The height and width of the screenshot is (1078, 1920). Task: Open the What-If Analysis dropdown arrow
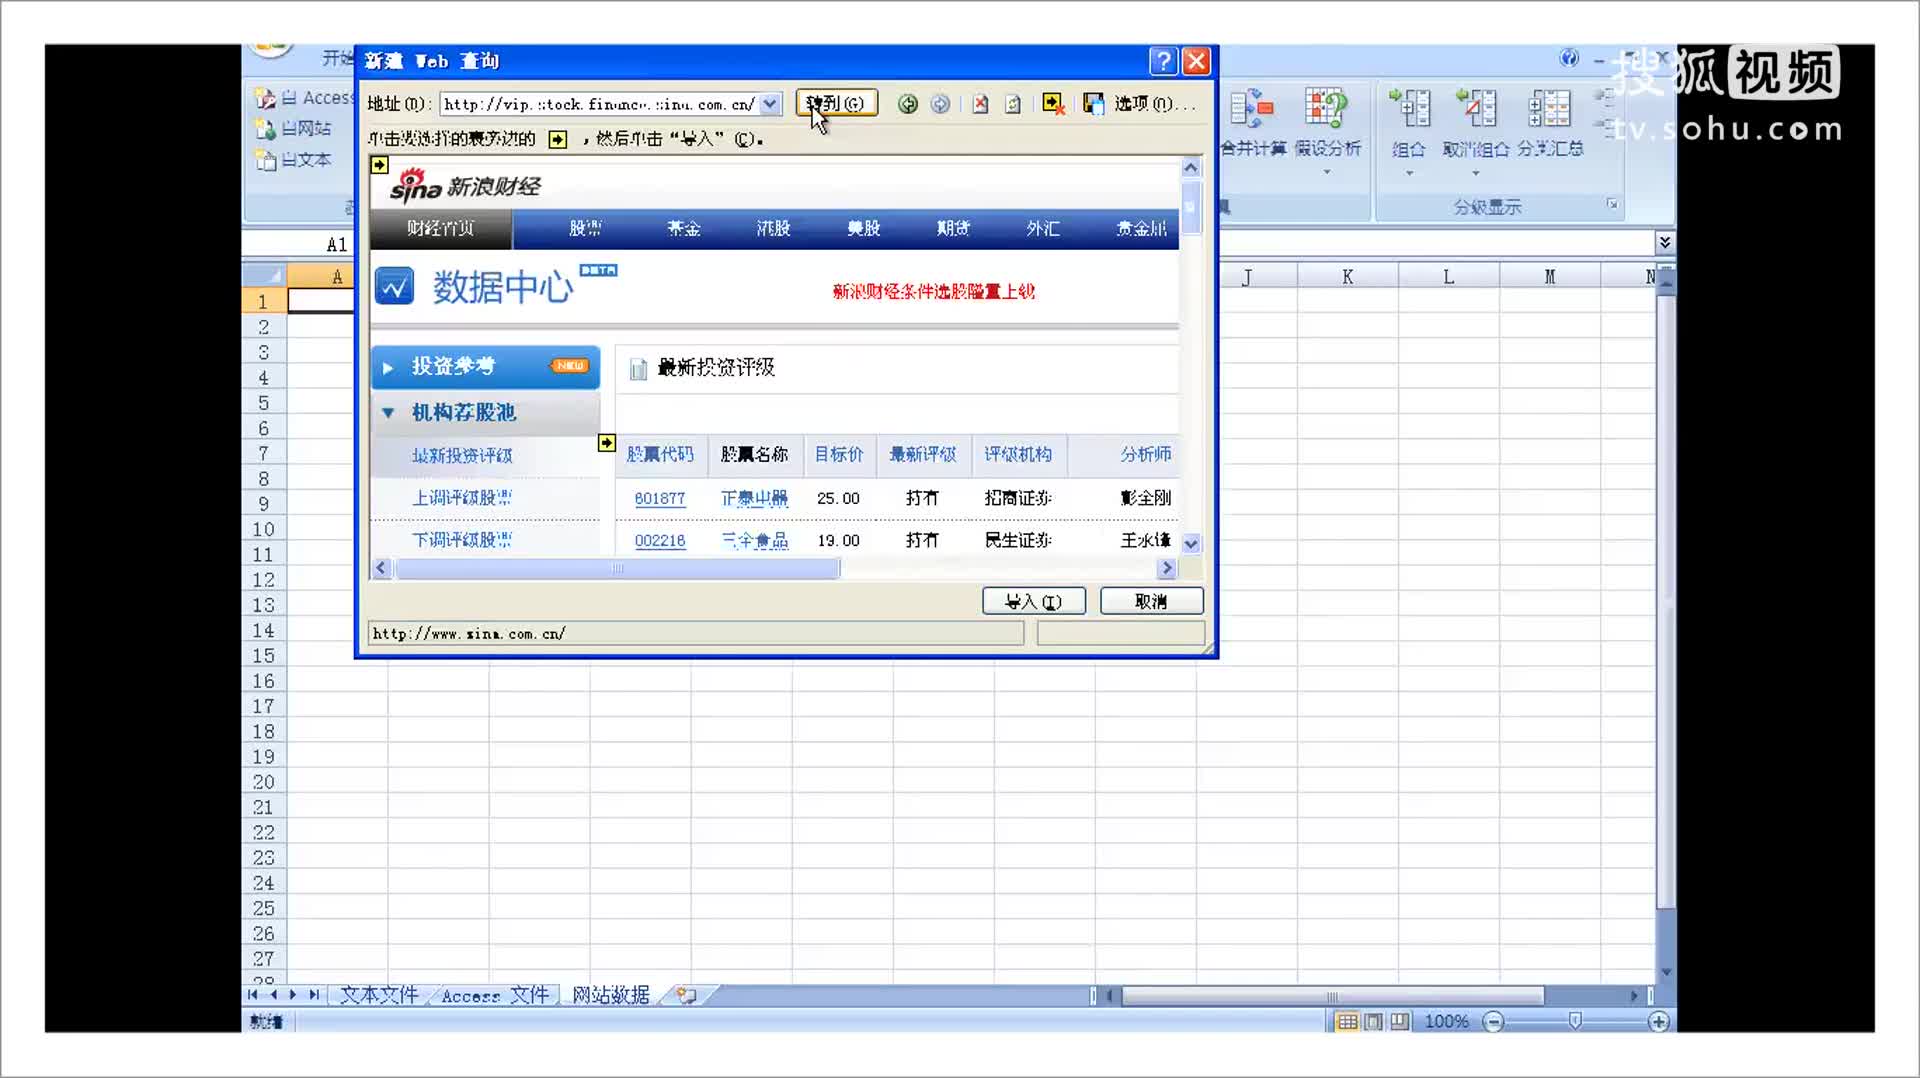1327,172
